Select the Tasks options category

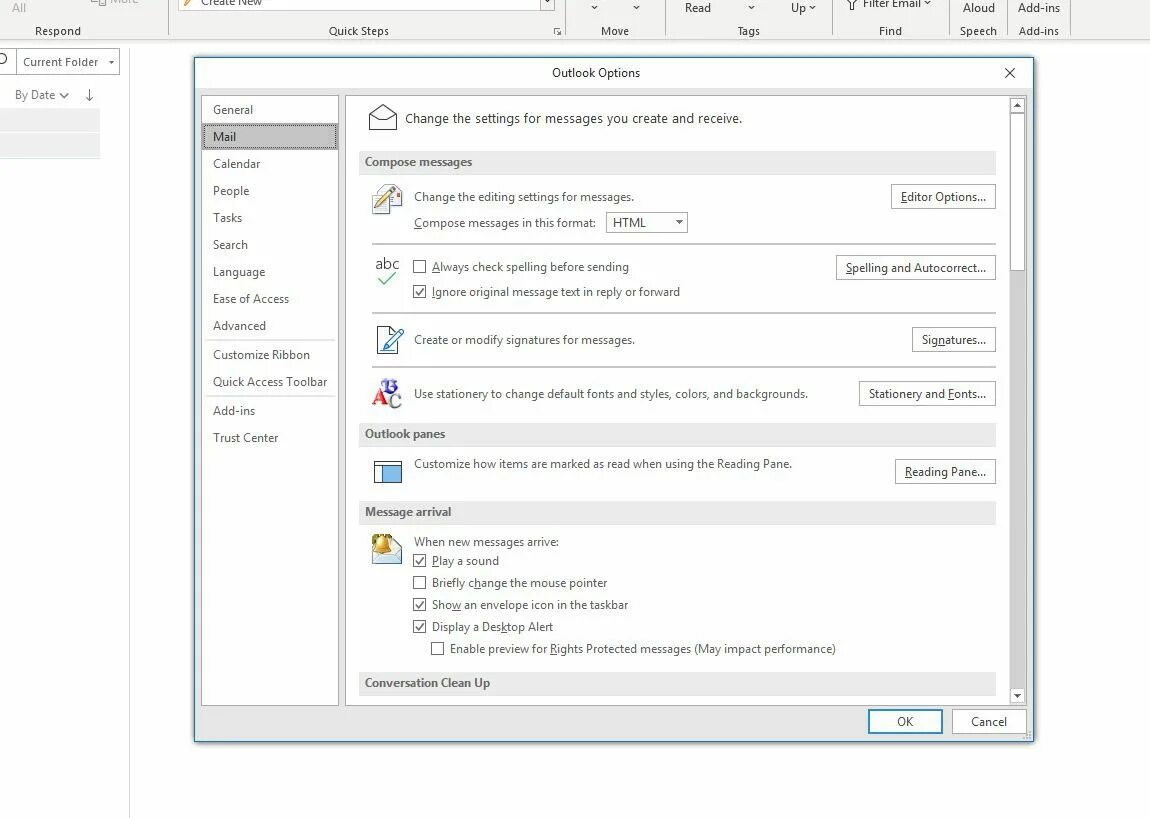coord(270,219)
